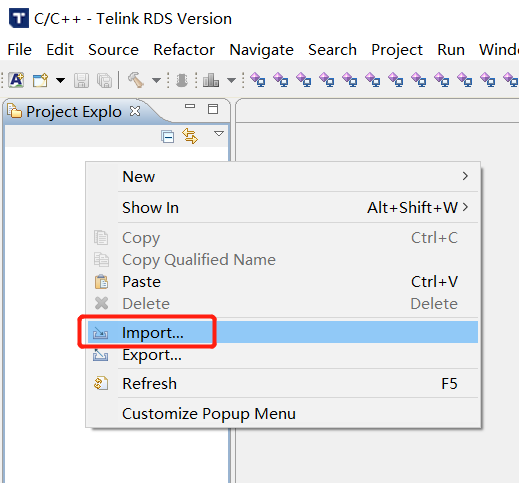Screen dimensions: 519x483
Task: Toggle Link with Editor in Project Explorer
Action: (x=190, y=136)
